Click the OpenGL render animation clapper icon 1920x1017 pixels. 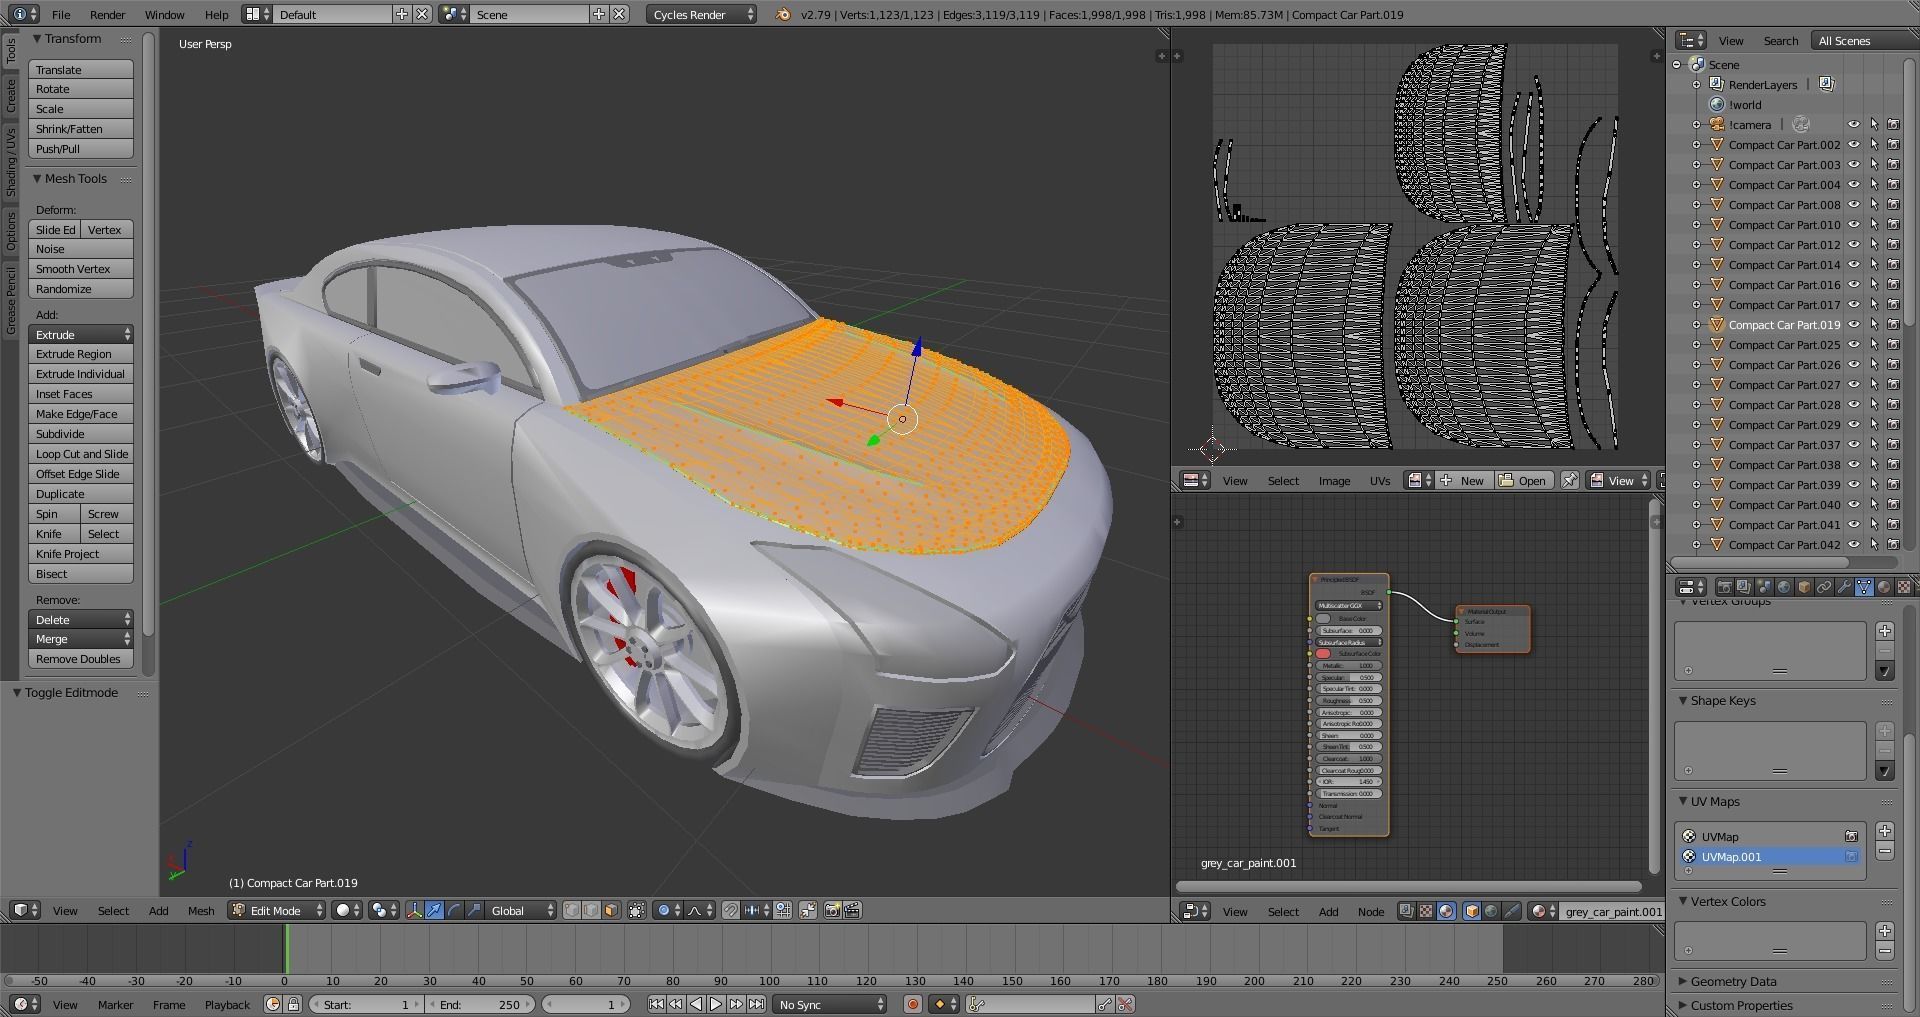tap(853, 910)
